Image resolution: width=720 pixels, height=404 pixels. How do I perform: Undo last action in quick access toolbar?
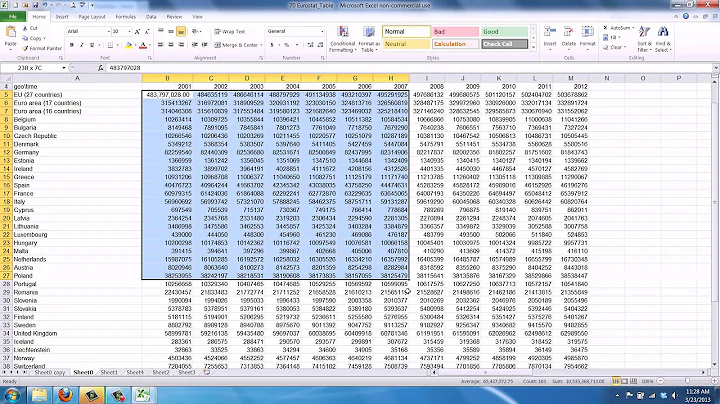[x=45, y=5]
